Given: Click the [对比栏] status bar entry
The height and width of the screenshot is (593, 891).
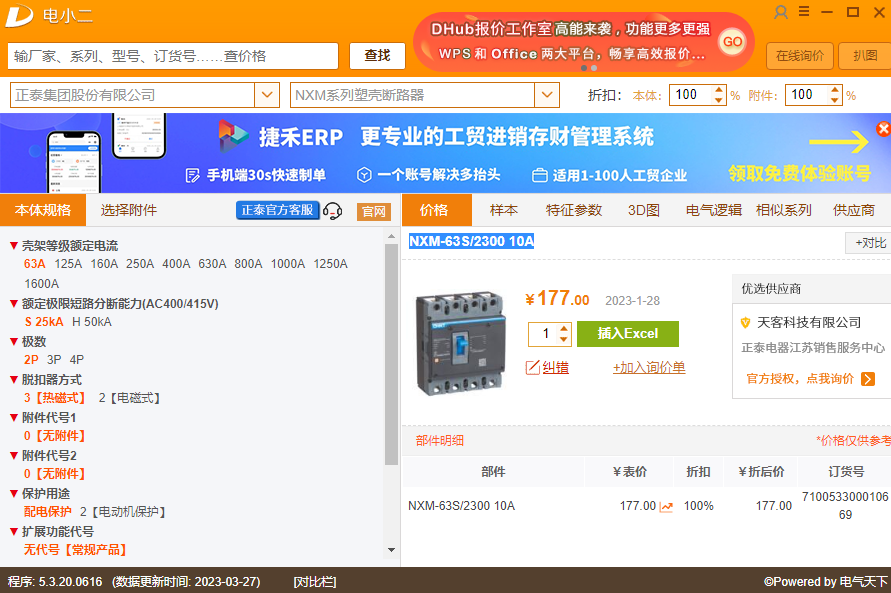Looking at the screenshot, I should point(315,582).
